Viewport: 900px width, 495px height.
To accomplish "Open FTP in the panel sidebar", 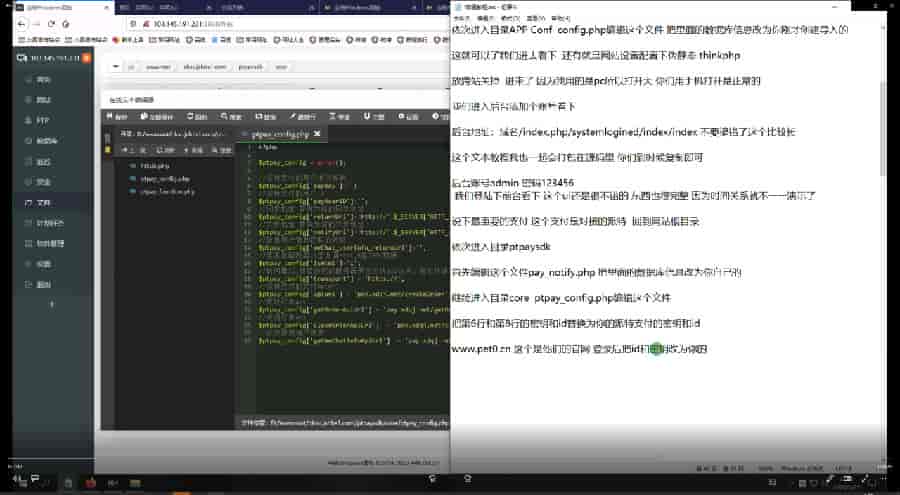I will [42, 119].
